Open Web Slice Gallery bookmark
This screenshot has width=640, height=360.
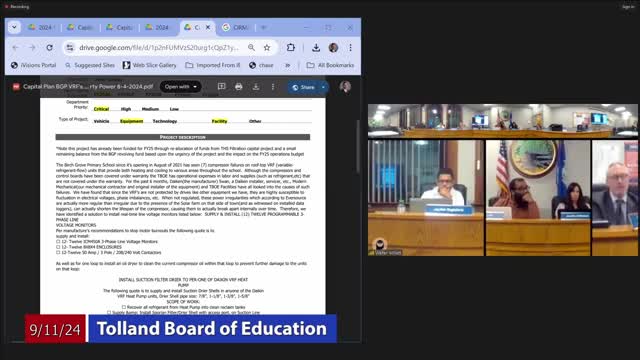point(150,65)
